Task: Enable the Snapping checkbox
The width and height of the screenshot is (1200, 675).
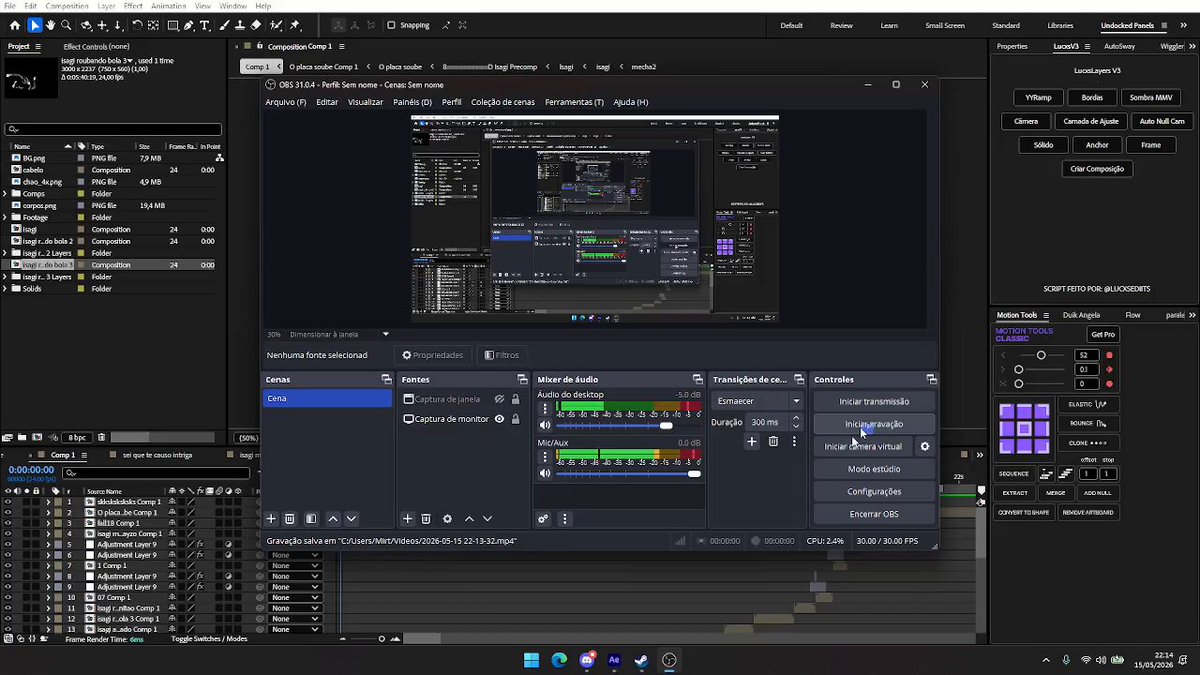Action: pos(392,25)
